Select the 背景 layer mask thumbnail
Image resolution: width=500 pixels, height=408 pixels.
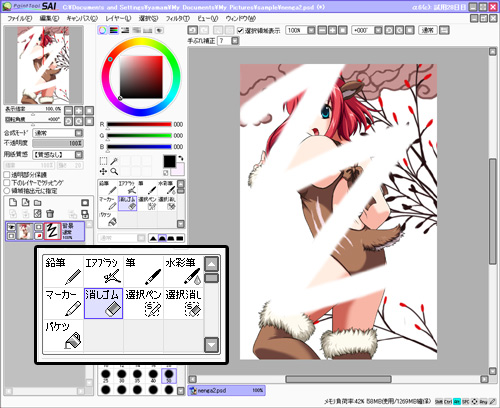52,231
